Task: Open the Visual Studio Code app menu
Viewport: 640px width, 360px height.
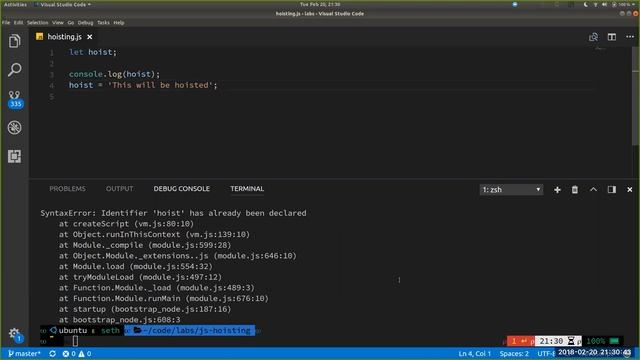Action: [63, 4]
